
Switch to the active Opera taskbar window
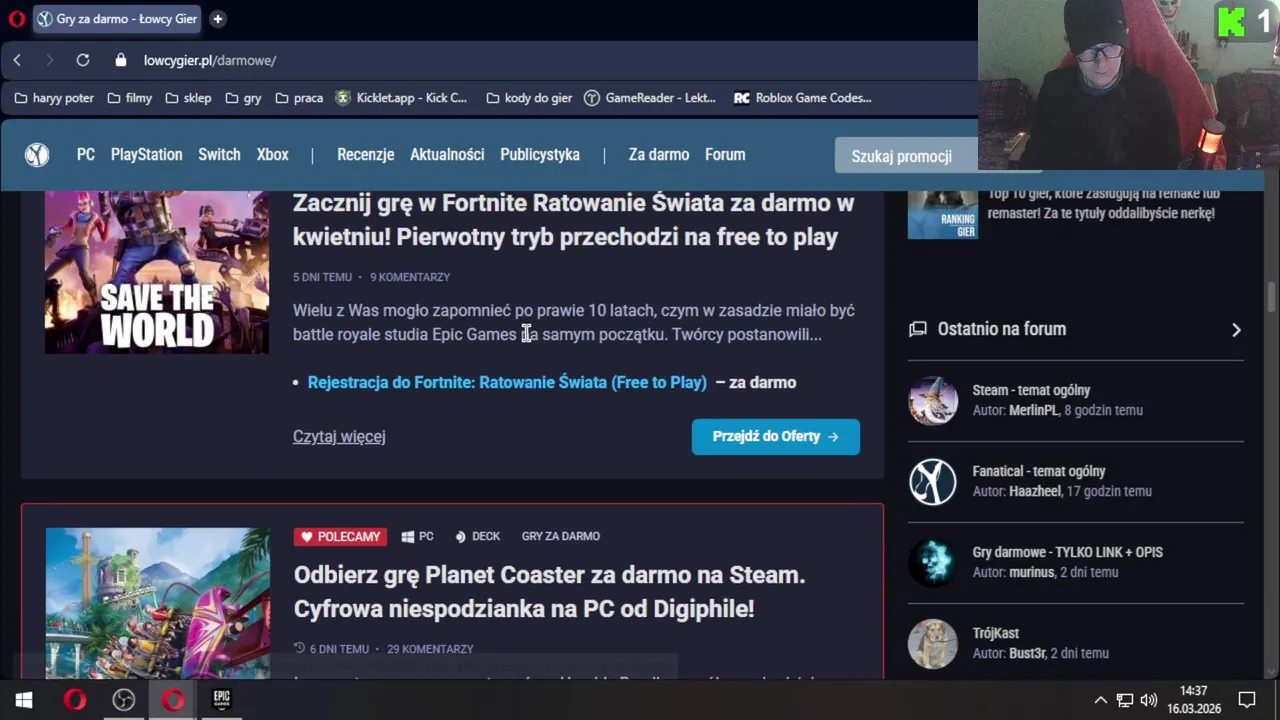tap(173, 700)
